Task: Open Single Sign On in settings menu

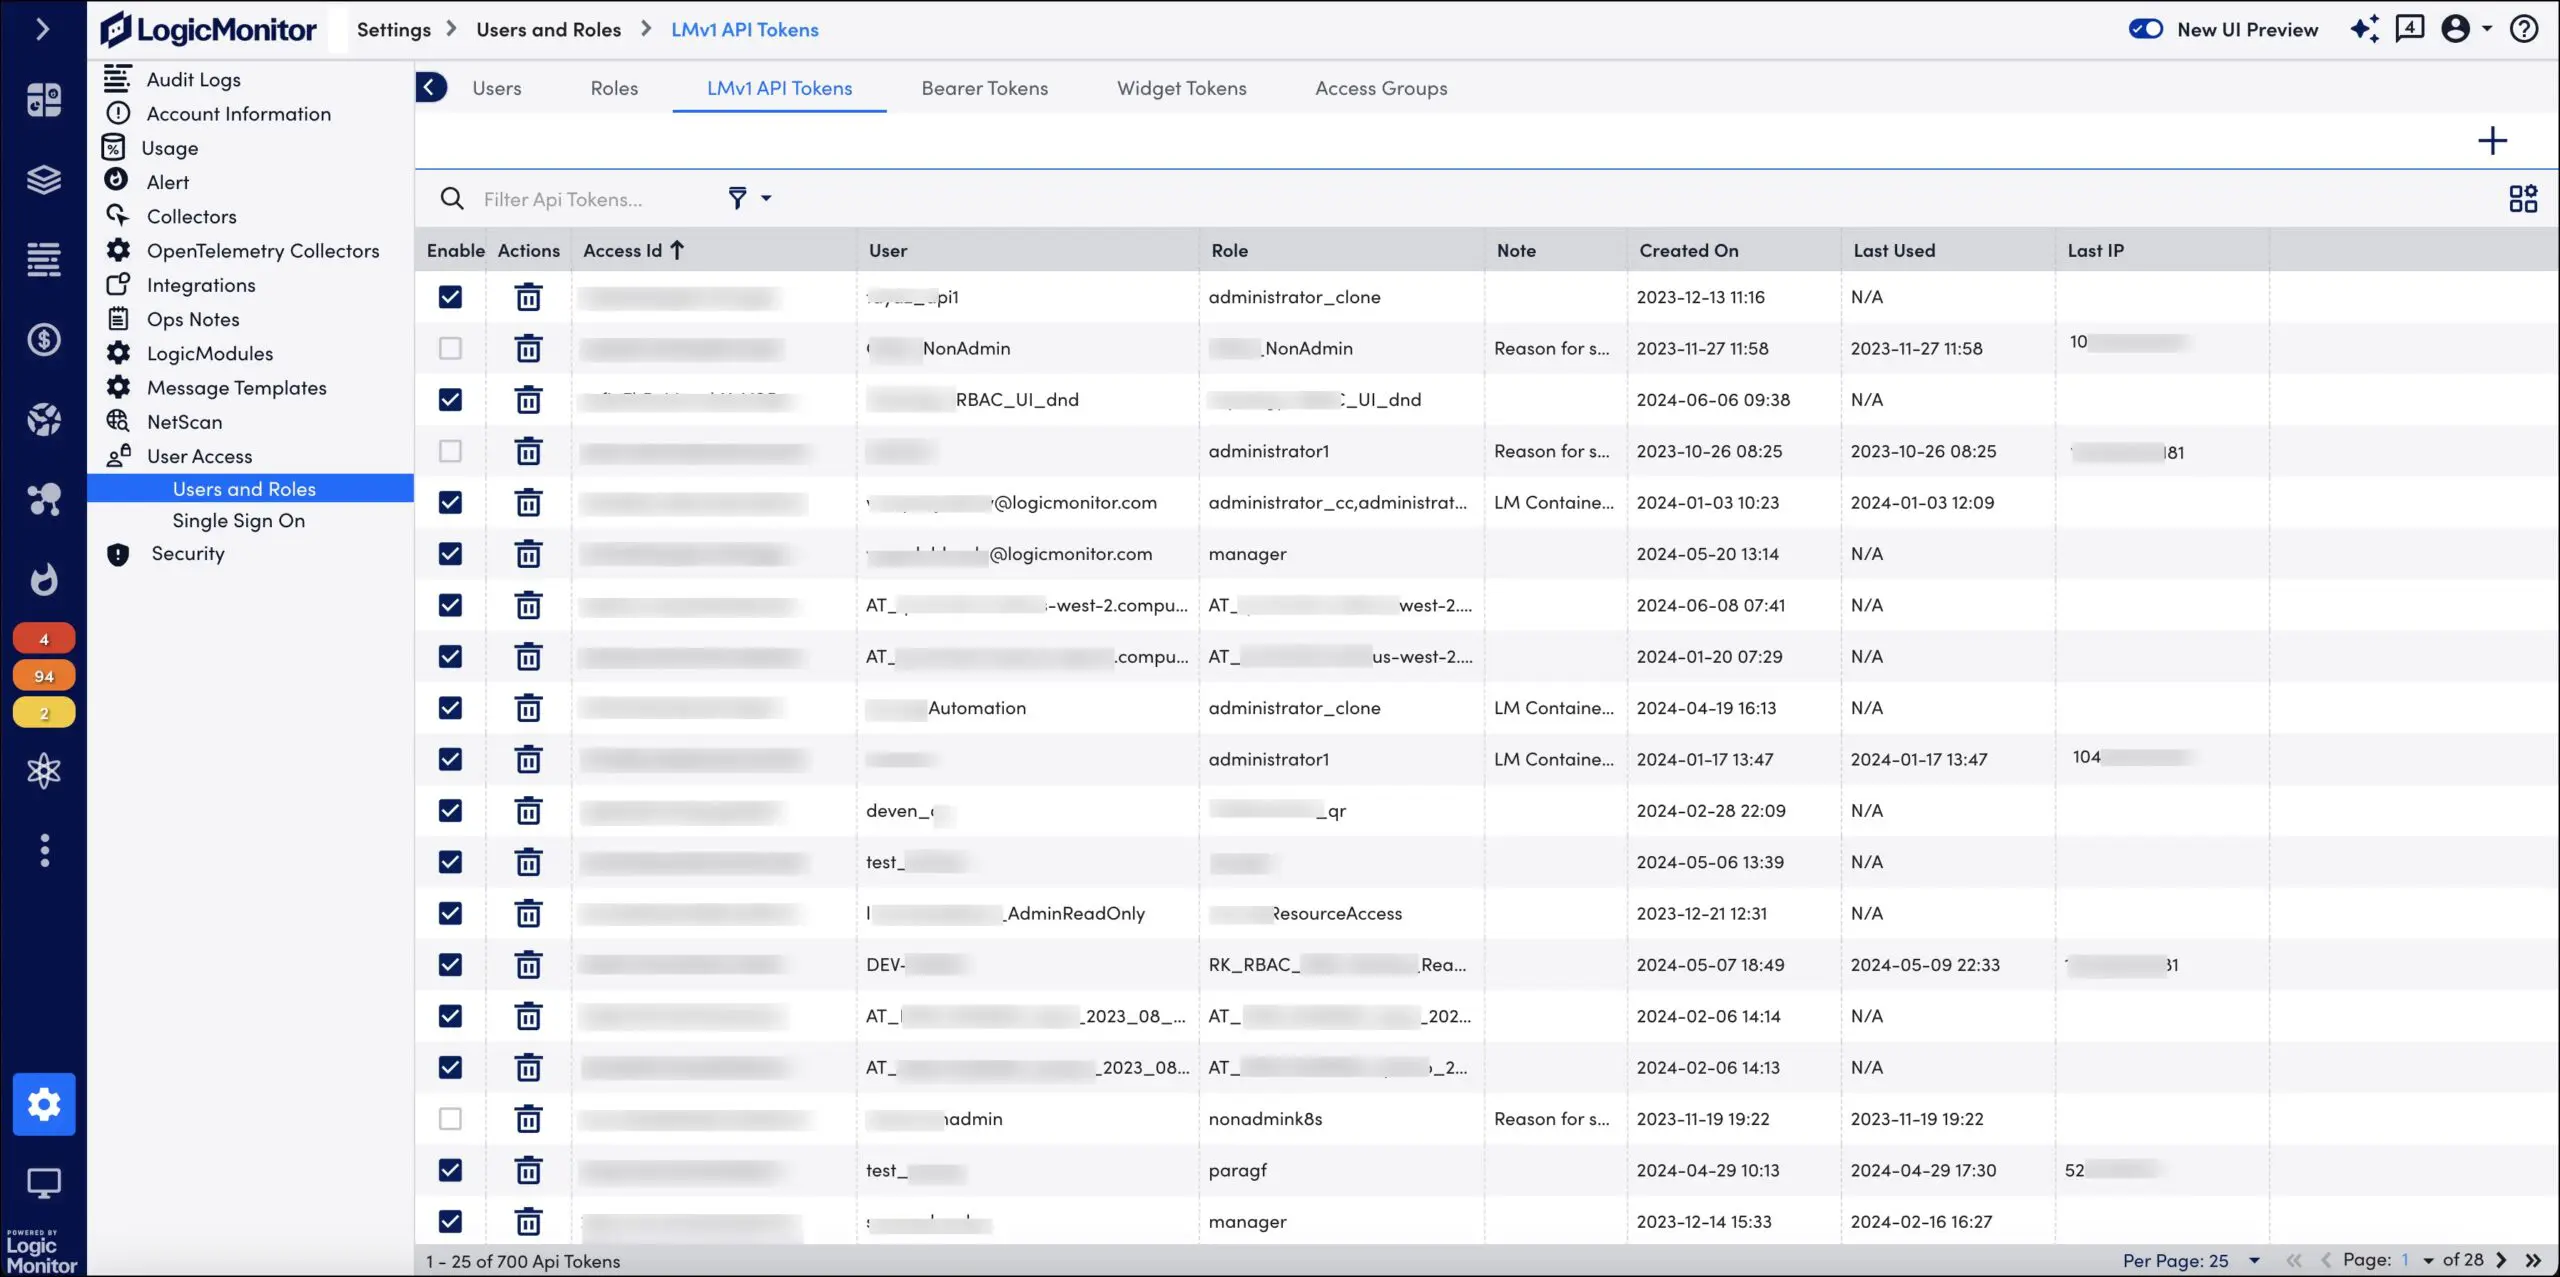Action: point(238,521)
